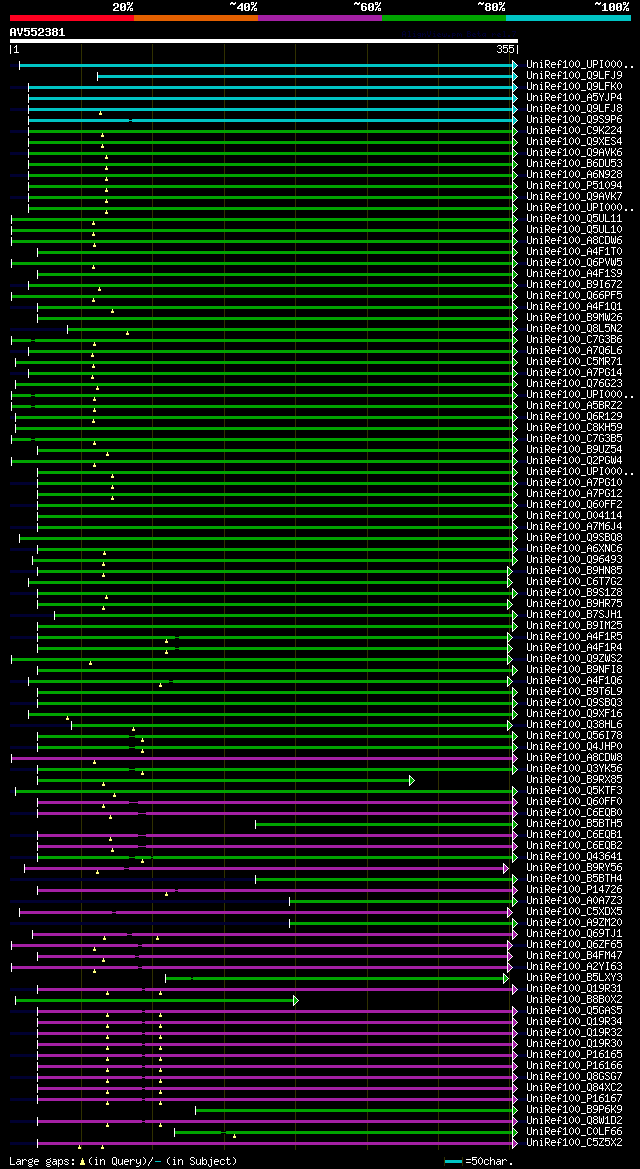This screenshot has height=1169, width=640.
Task: Open the UniRef100_C9K224 hit
Action: [574, 130]
